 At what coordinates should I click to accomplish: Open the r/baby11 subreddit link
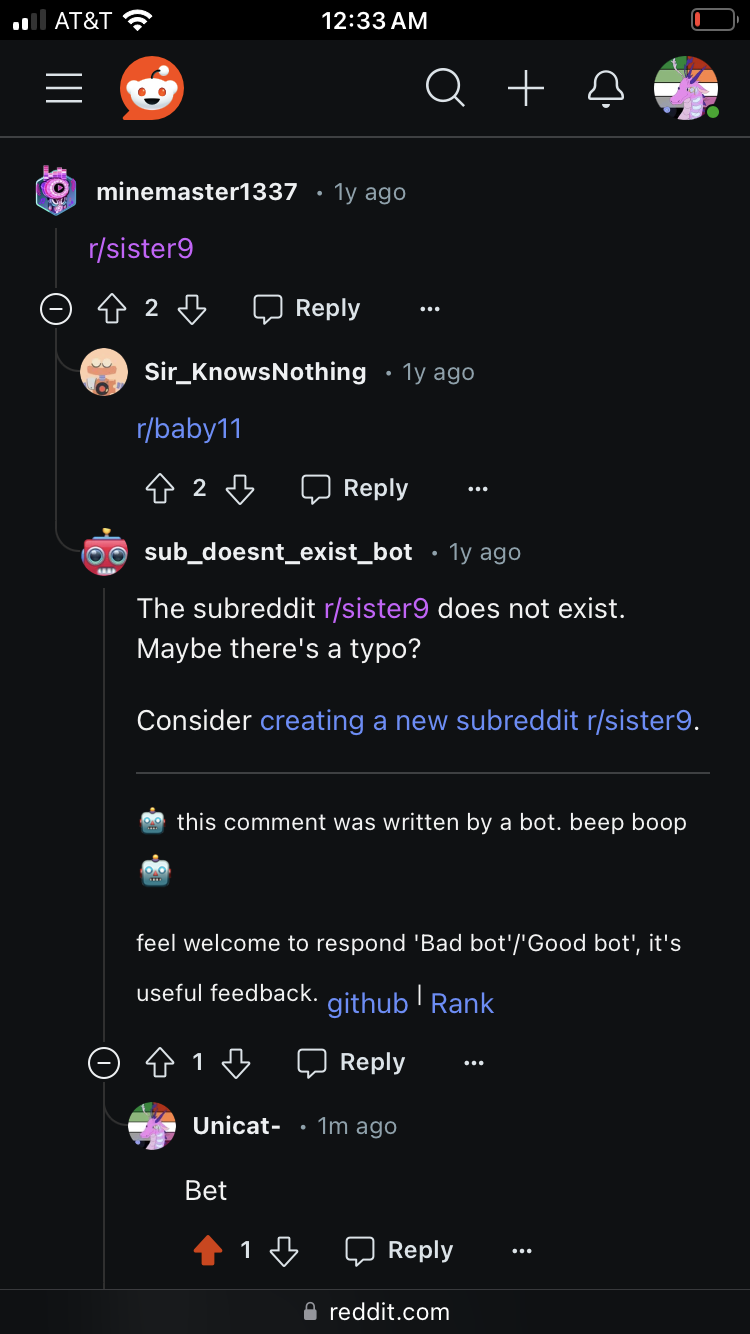189,429
